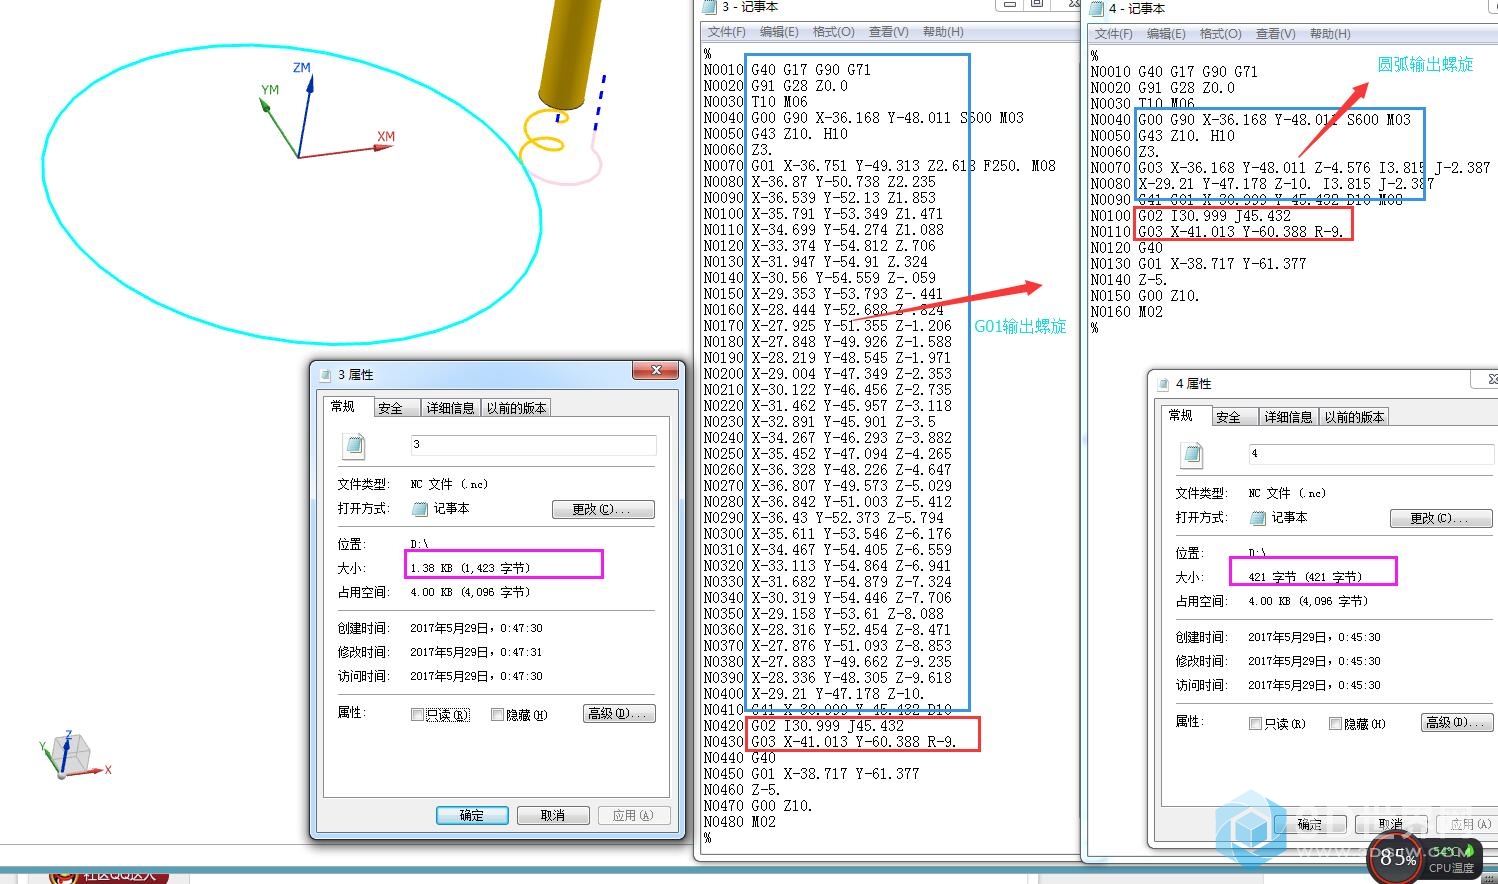This screenshot has width=1498, height=884.
Task: Close the 3 属性 dialog
Action: pos(656,371)
